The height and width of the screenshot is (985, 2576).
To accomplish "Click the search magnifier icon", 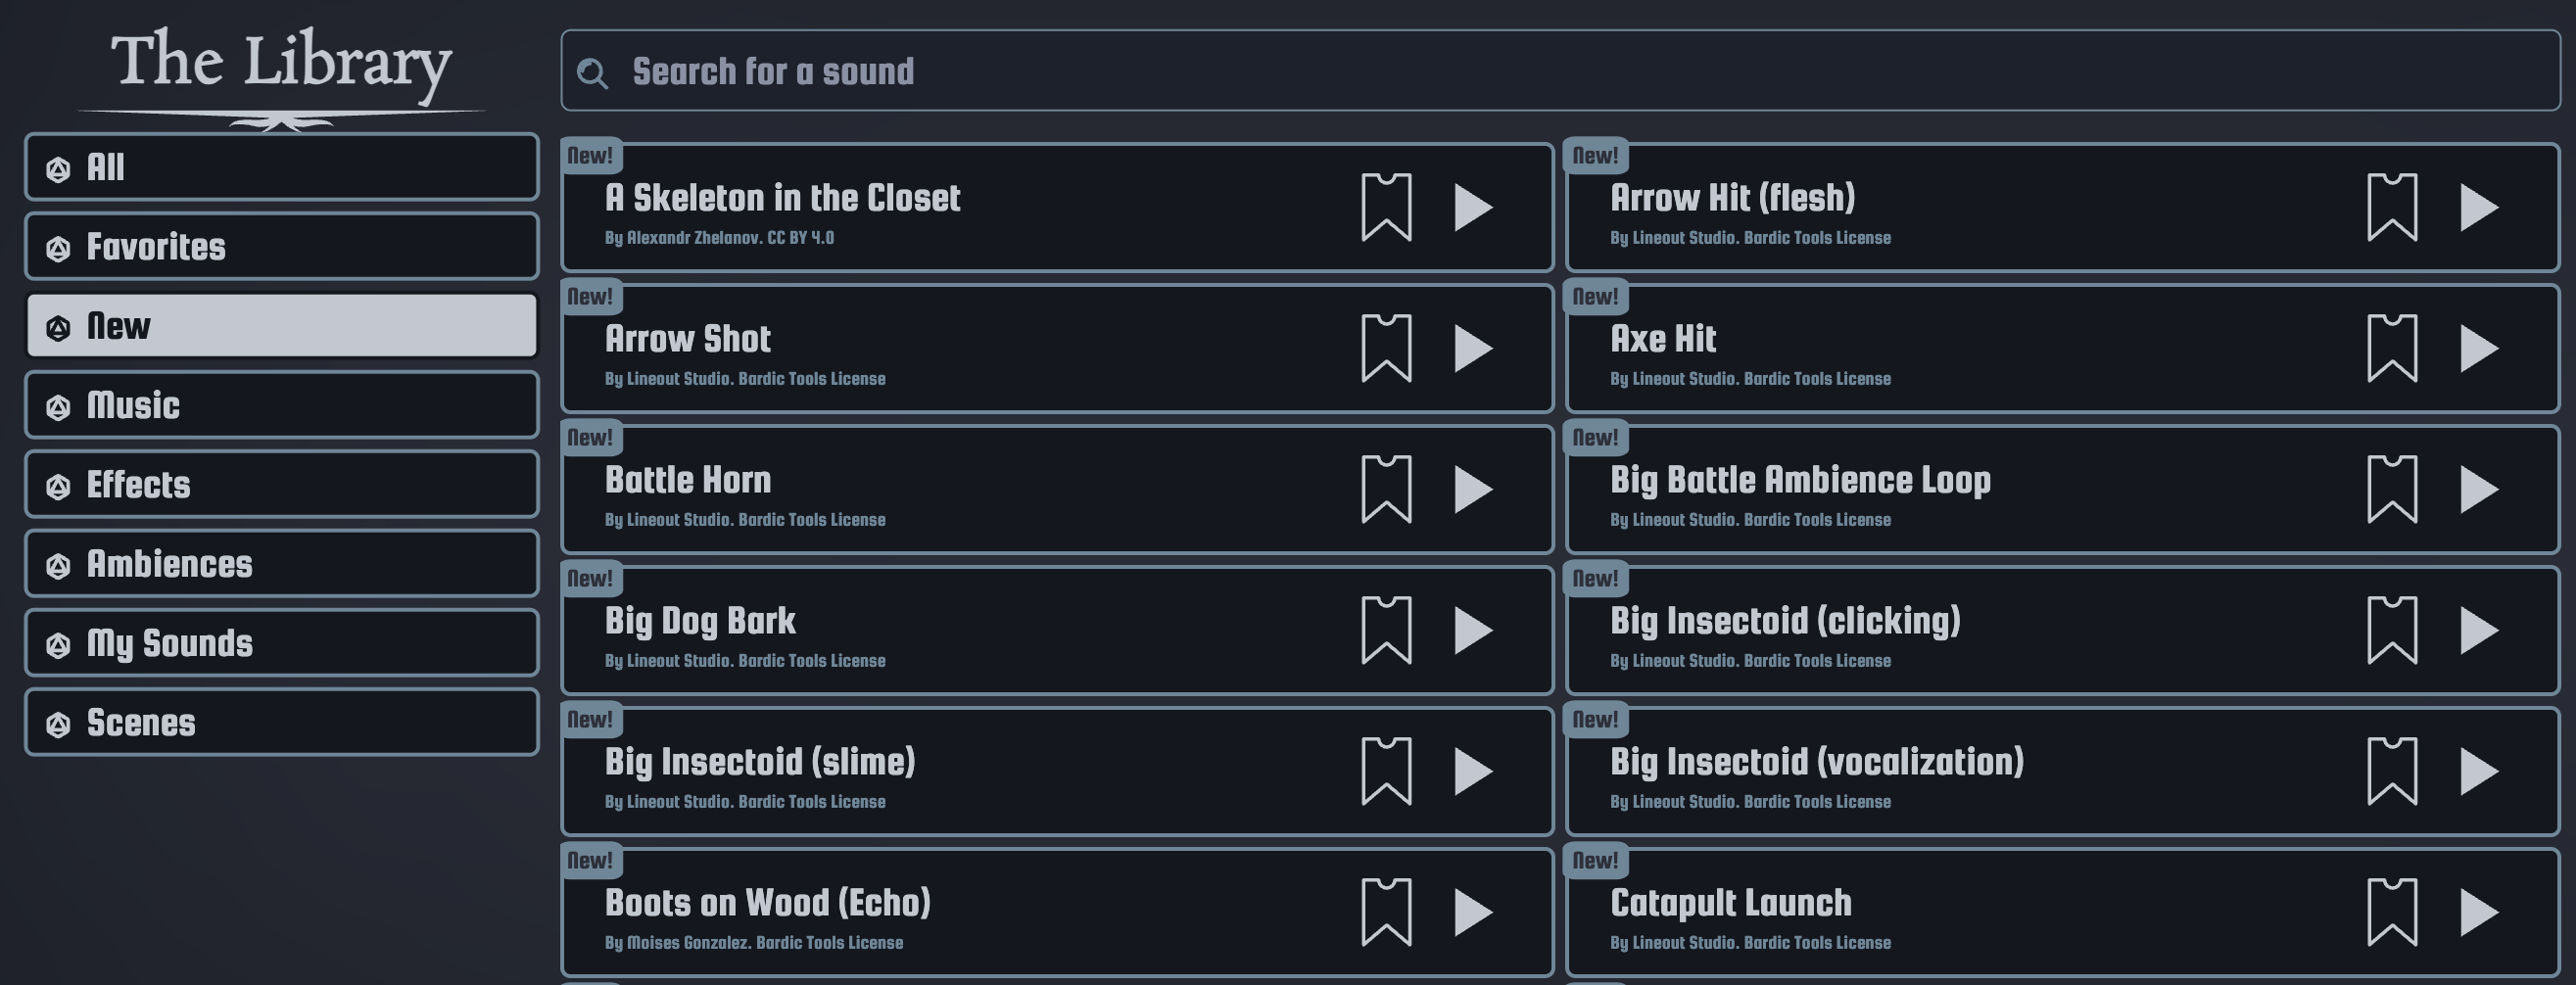I will point(592,73).
